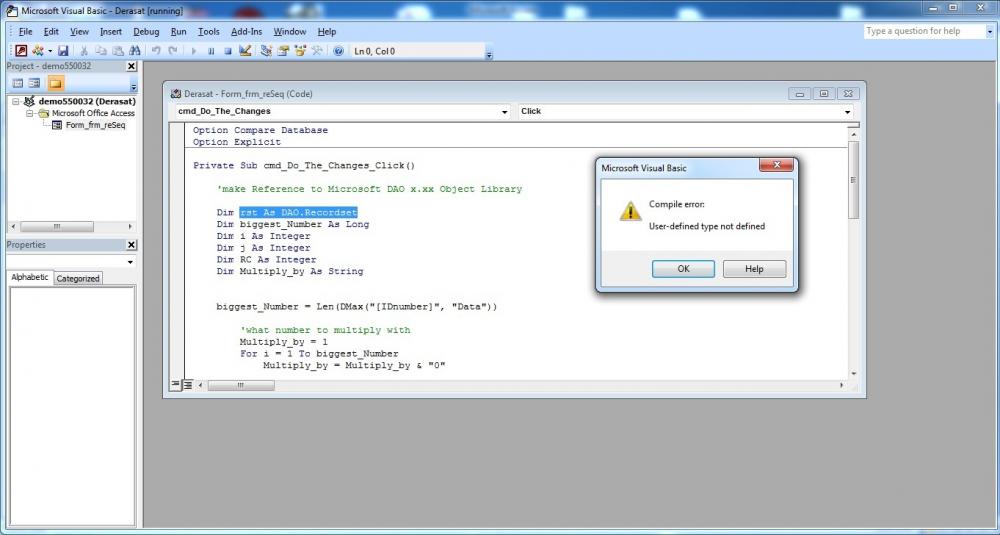Screen dimensions: 1000x535
Task: Click the Reset stop icon
Action: [x=228, y=51]
